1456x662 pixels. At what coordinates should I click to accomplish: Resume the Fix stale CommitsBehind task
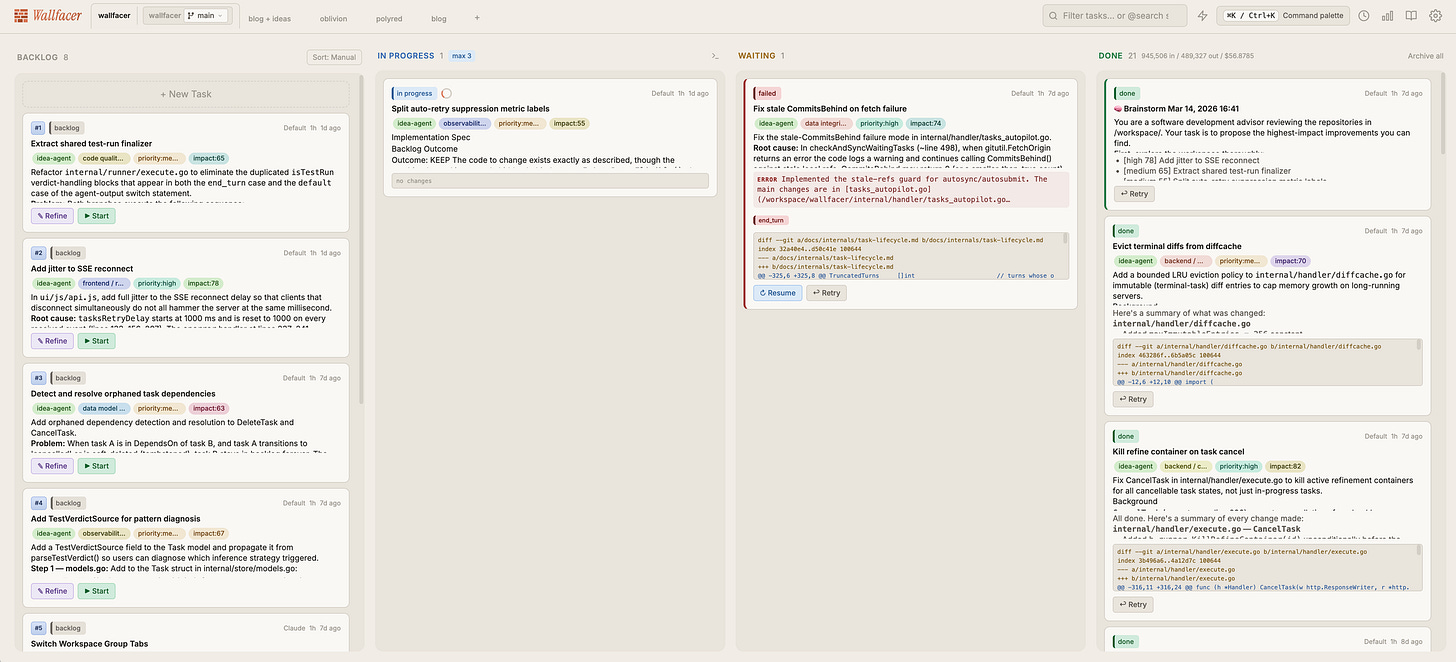777,293
